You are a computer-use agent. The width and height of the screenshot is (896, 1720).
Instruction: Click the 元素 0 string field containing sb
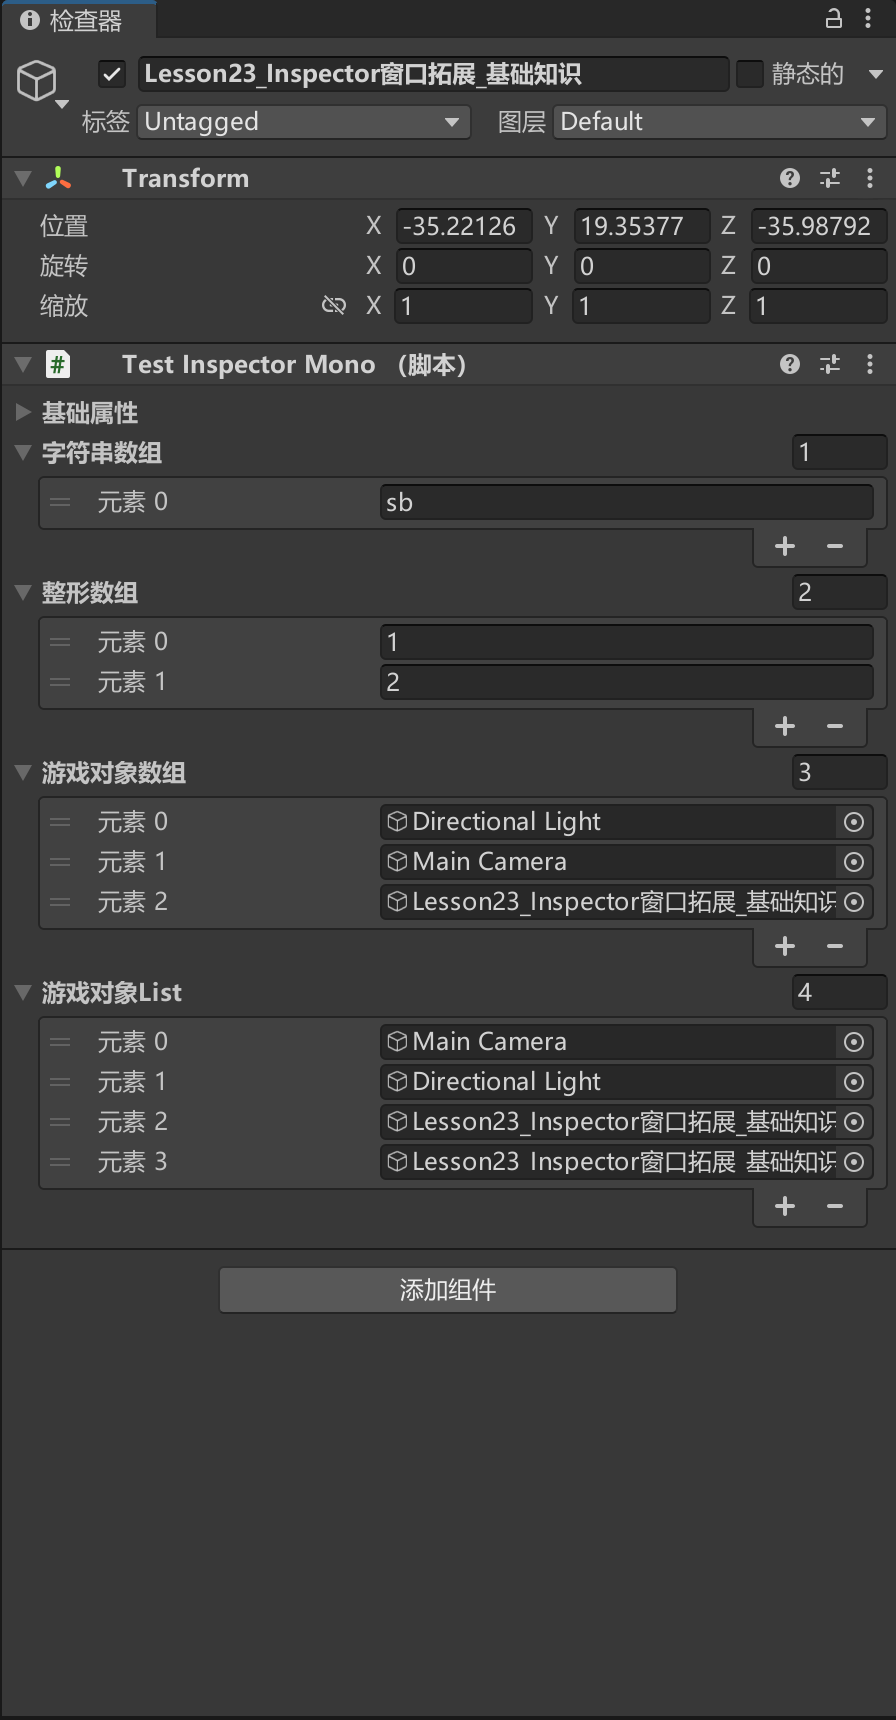(626, 502)
